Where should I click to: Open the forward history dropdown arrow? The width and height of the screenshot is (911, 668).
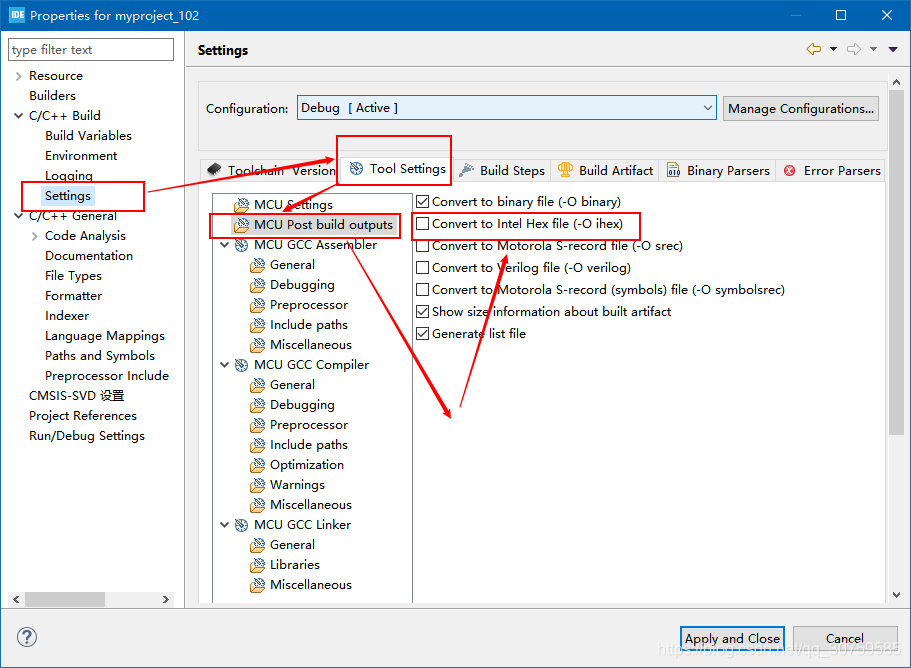click(x=873, y=49)
